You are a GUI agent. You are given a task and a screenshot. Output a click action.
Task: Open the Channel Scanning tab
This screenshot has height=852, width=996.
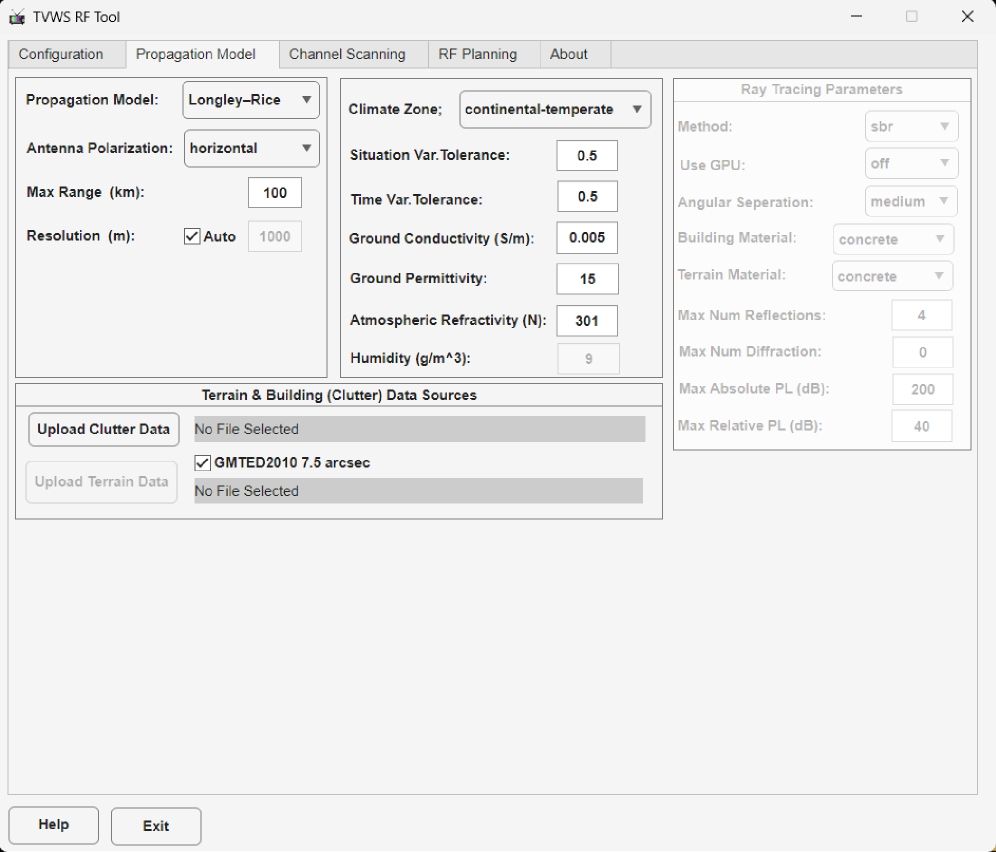point(347,54)
